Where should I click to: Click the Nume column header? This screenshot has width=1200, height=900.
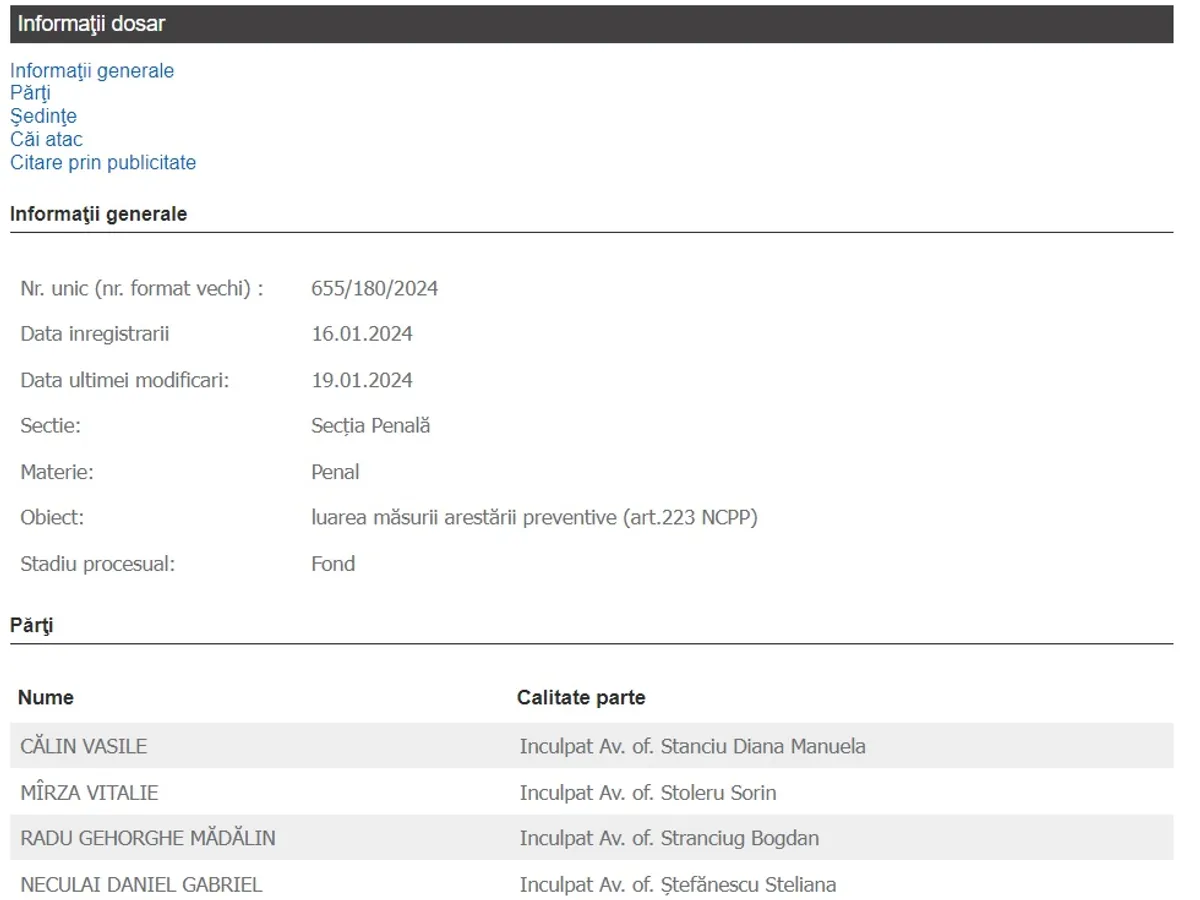coord(46,698)
